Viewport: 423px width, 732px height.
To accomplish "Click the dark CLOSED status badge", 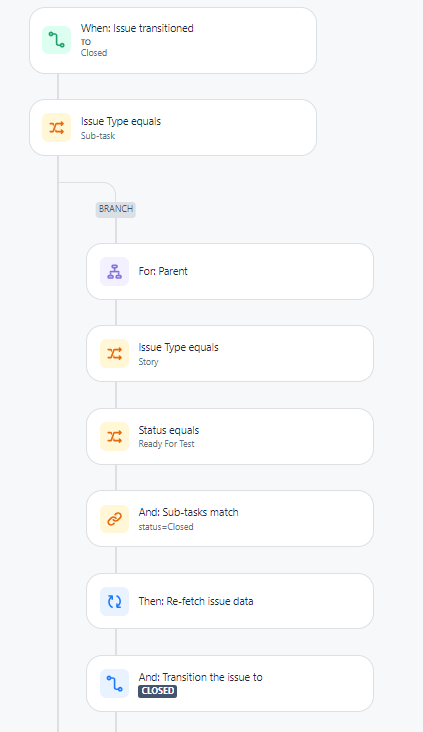I will pyautogui.click(x=157, y=691).
